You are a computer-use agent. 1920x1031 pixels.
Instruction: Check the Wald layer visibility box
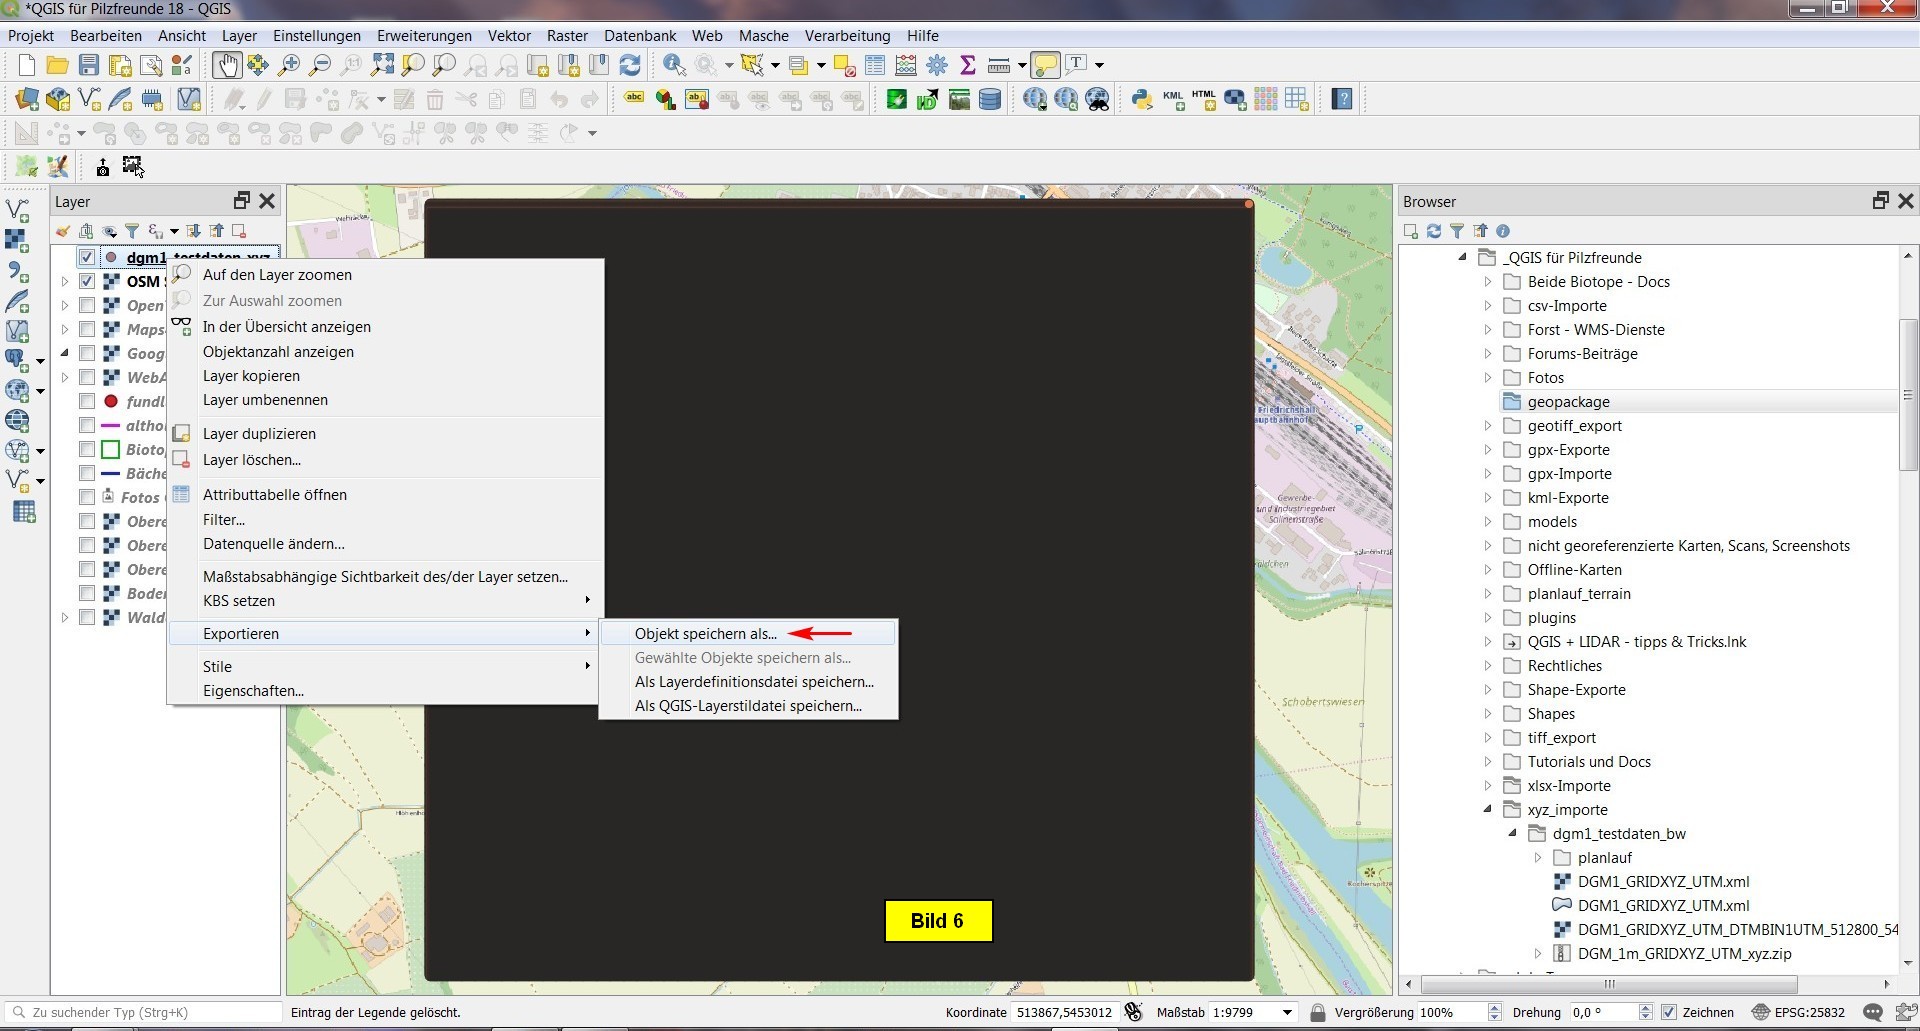click(x=87, y=618)
